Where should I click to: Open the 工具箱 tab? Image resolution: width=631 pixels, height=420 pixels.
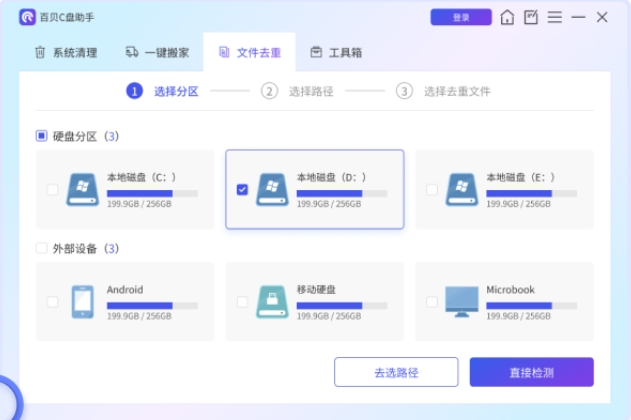coord(336,52)
